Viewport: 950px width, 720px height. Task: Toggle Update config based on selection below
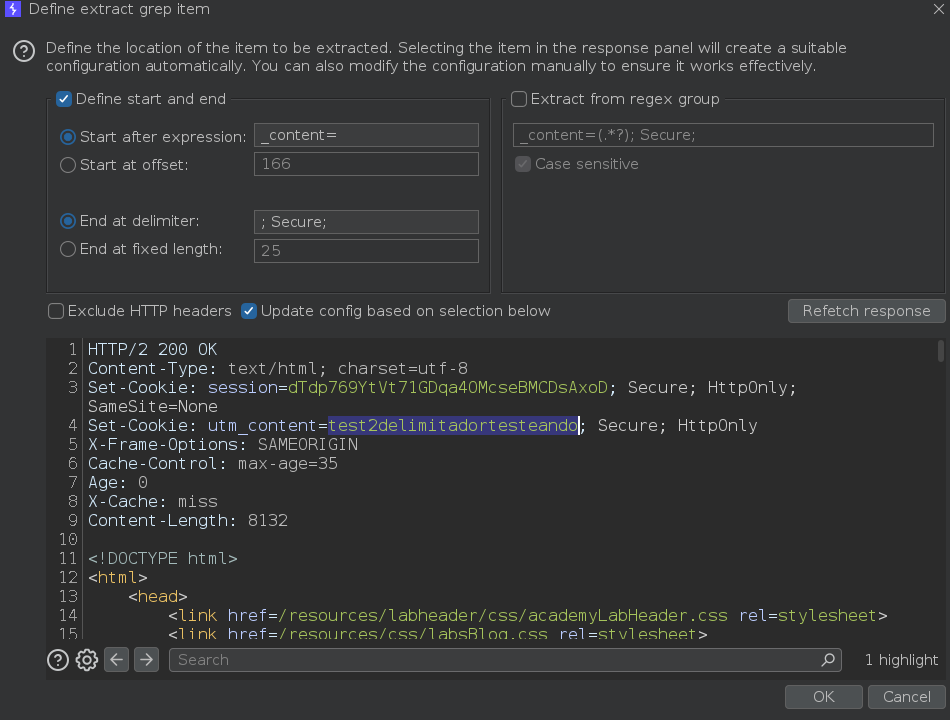pyautogui.click(x=249, y=311)
